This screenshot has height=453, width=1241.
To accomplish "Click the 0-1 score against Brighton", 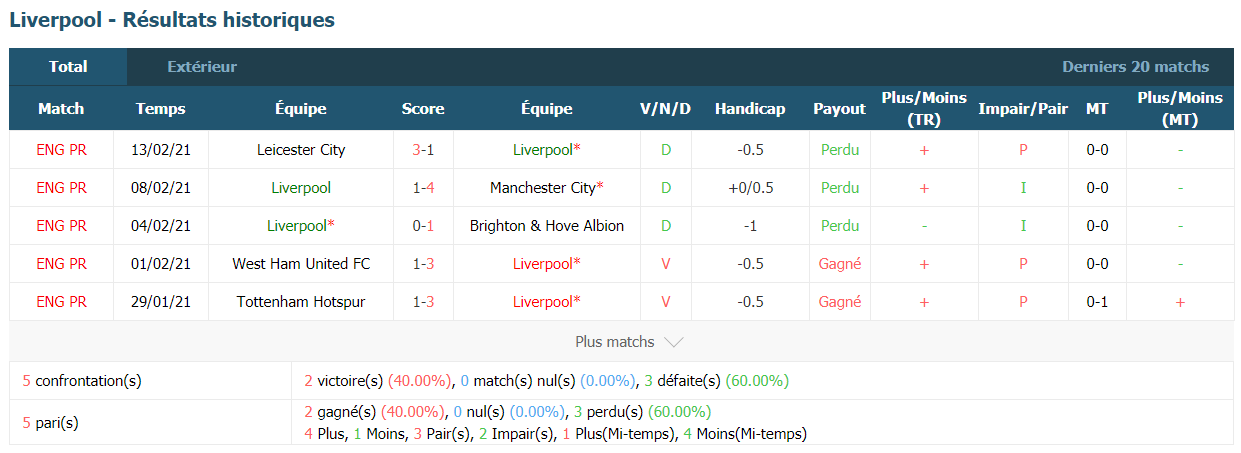I will tap(423, 226).
